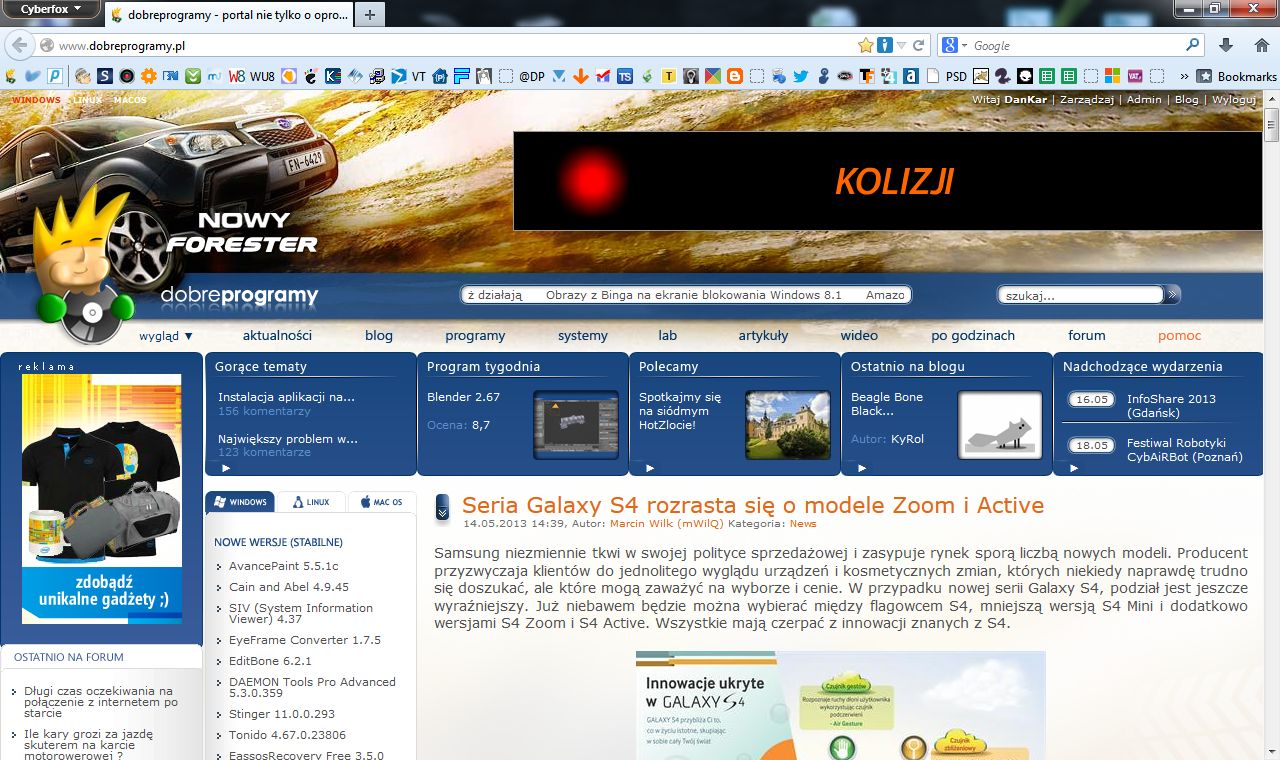Open the PayPal 'P' bookmark icon

(x=55, y=75)
